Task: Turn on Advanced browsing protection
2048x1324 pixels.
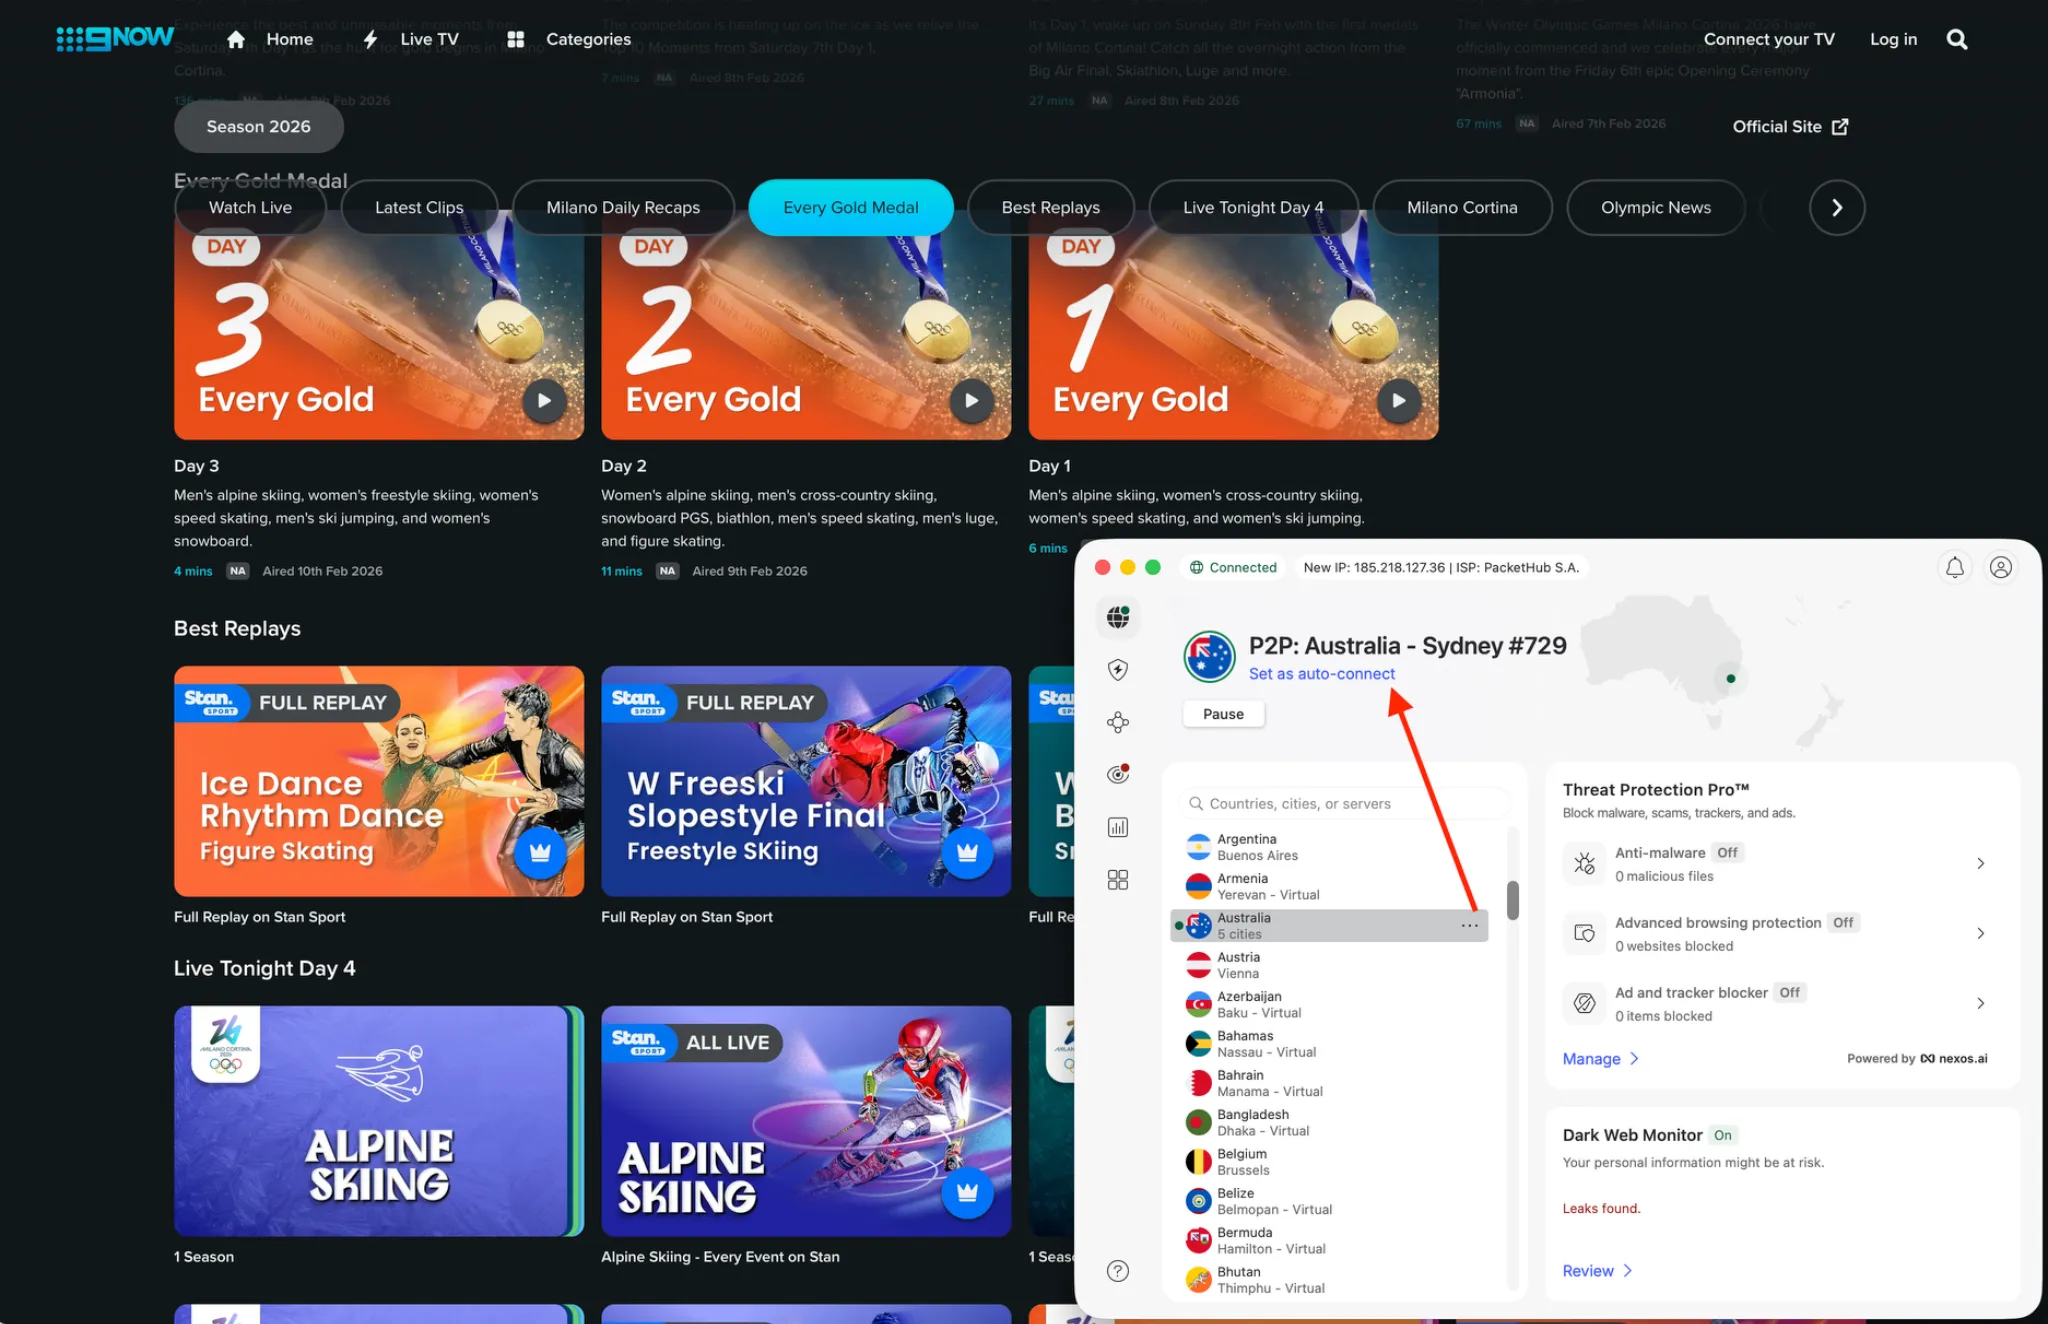Action: (1843, 922)
